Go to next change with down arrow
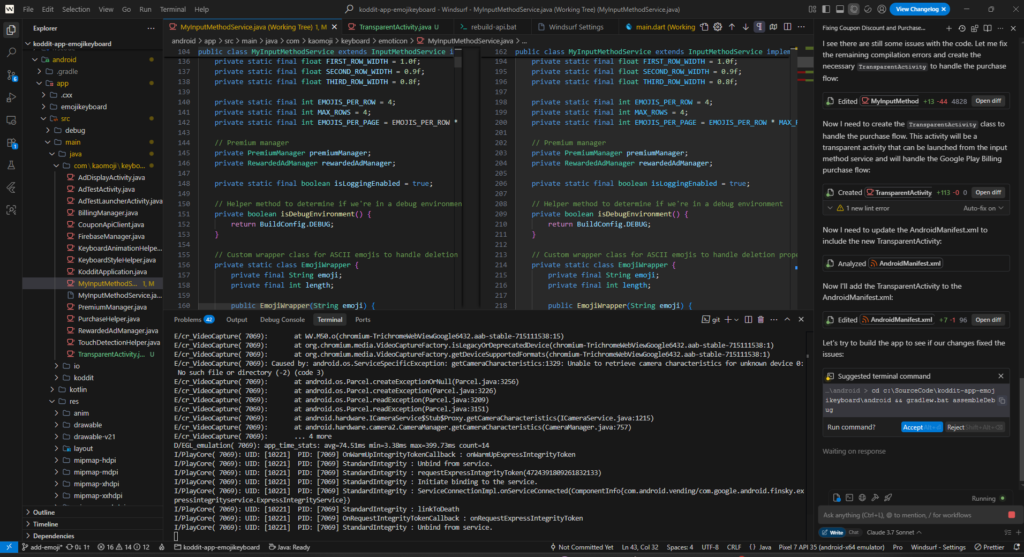 click(x=745, y=27)
